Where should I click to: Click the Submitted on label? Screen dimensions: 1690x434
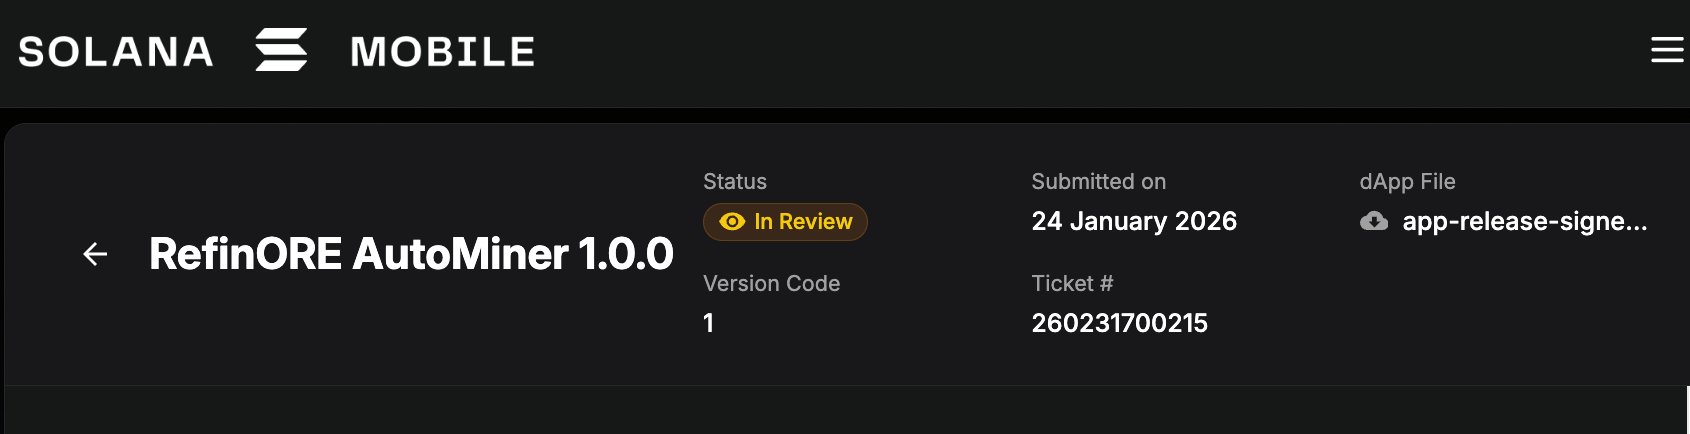pyautogui.click(x=1098, y=181)
